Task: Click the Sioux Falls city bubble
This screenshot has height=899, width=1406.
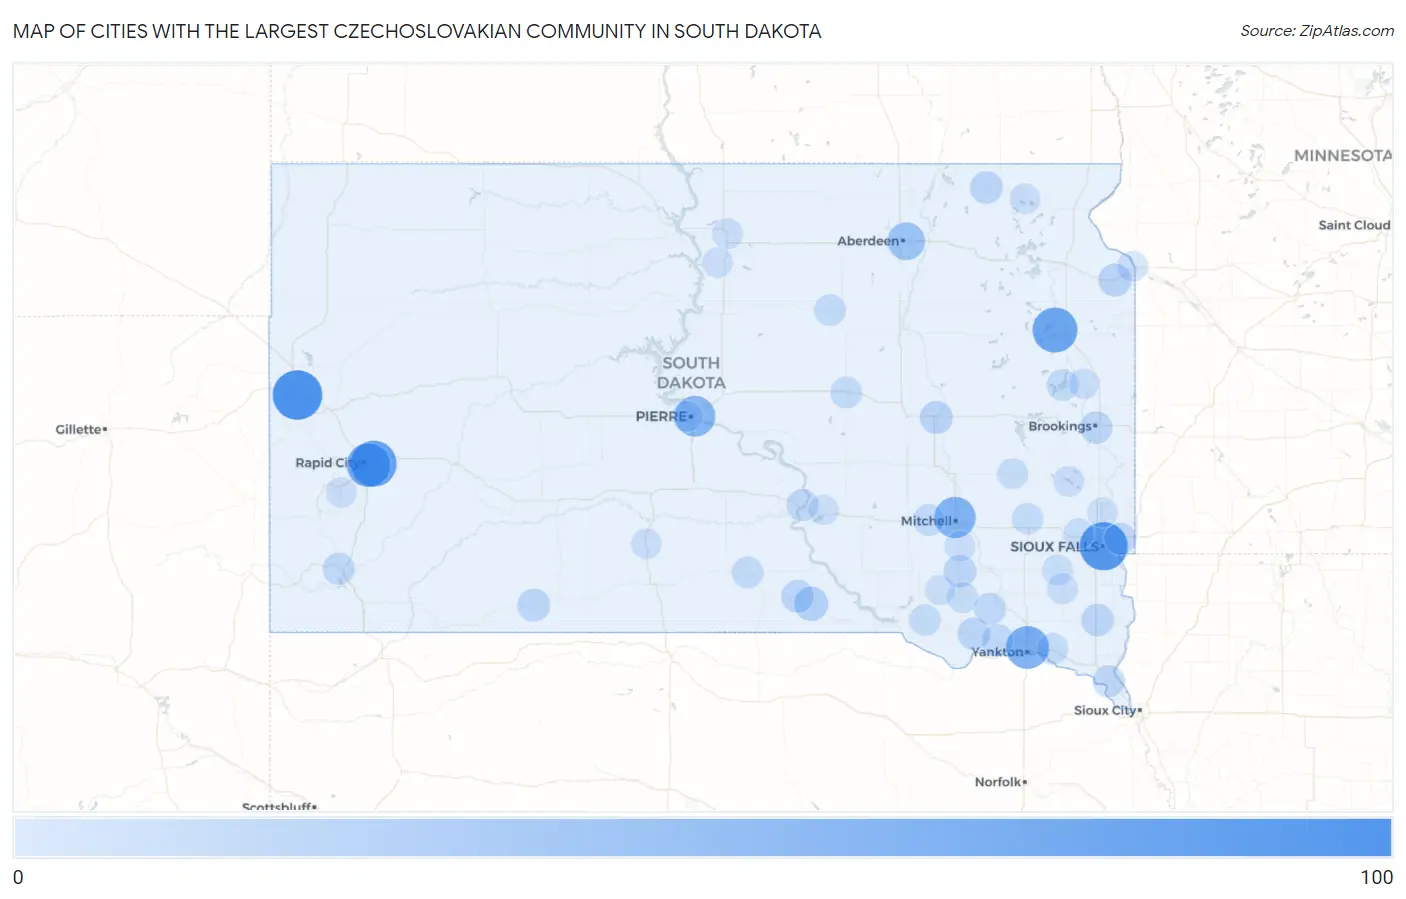Action: click(x=1103, y=546)
